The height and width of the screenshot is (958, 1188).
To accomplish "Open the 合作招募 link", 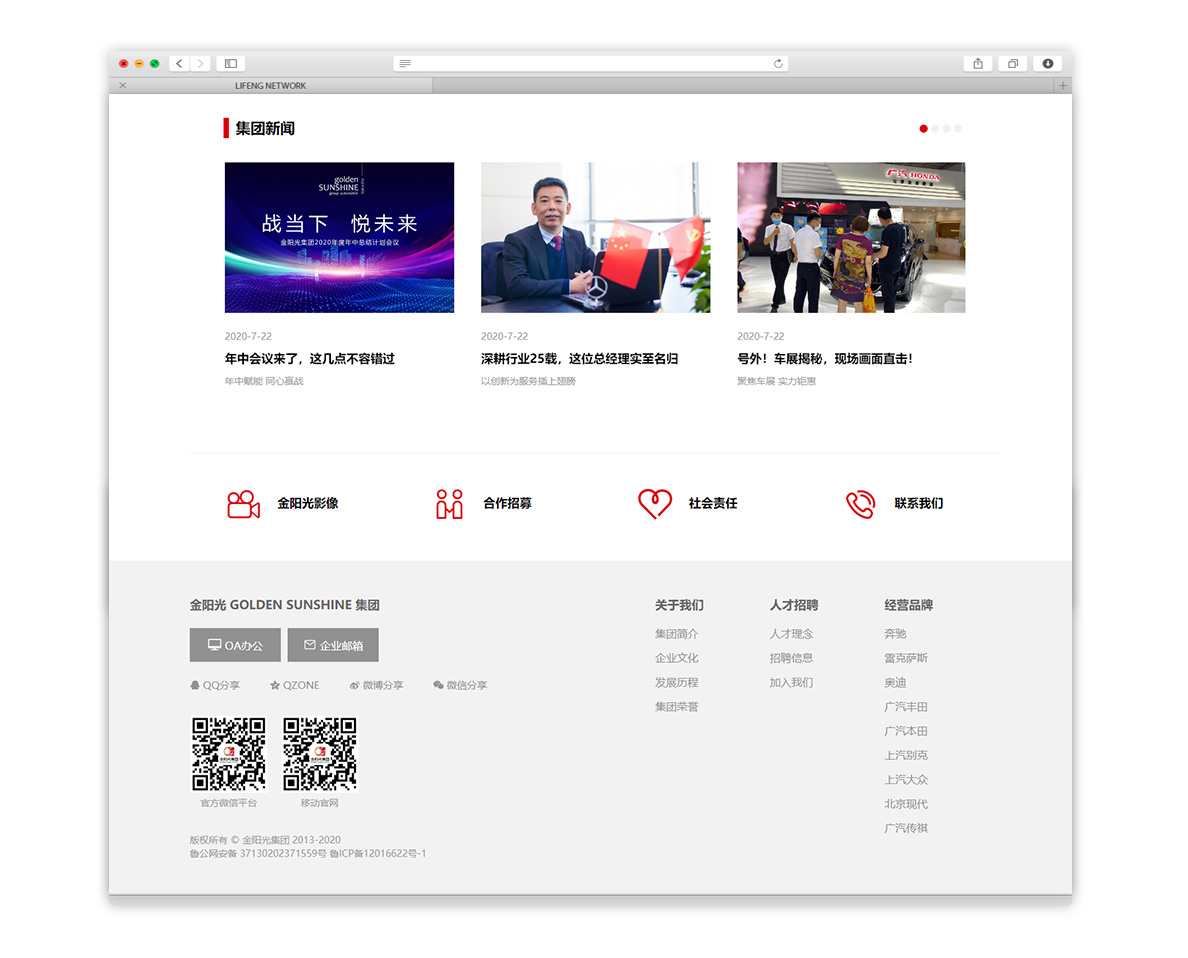I will tap(507, 503).
